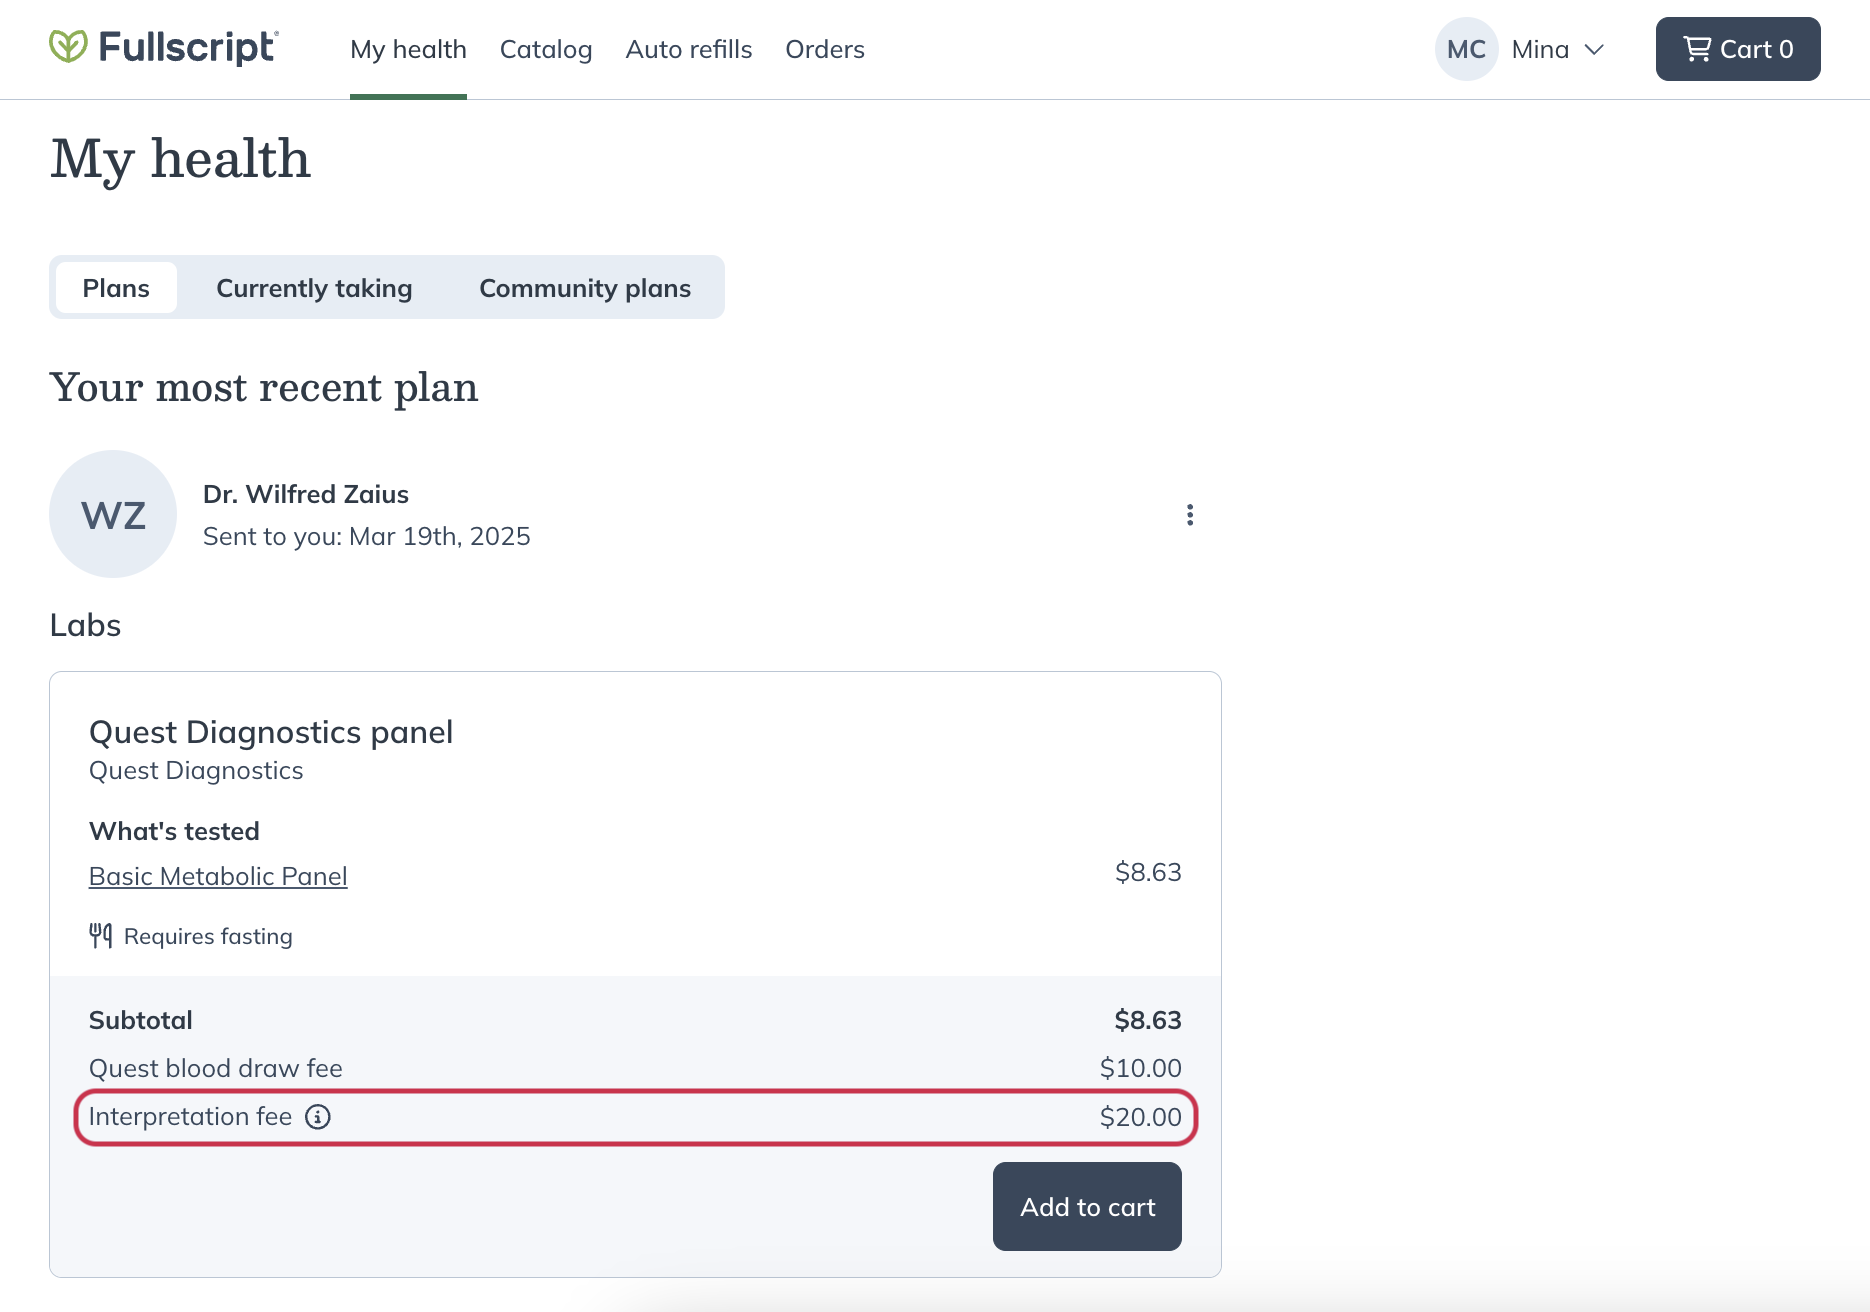
Task: Switch to the Community plans tab
Action: [x=584, y=287]
